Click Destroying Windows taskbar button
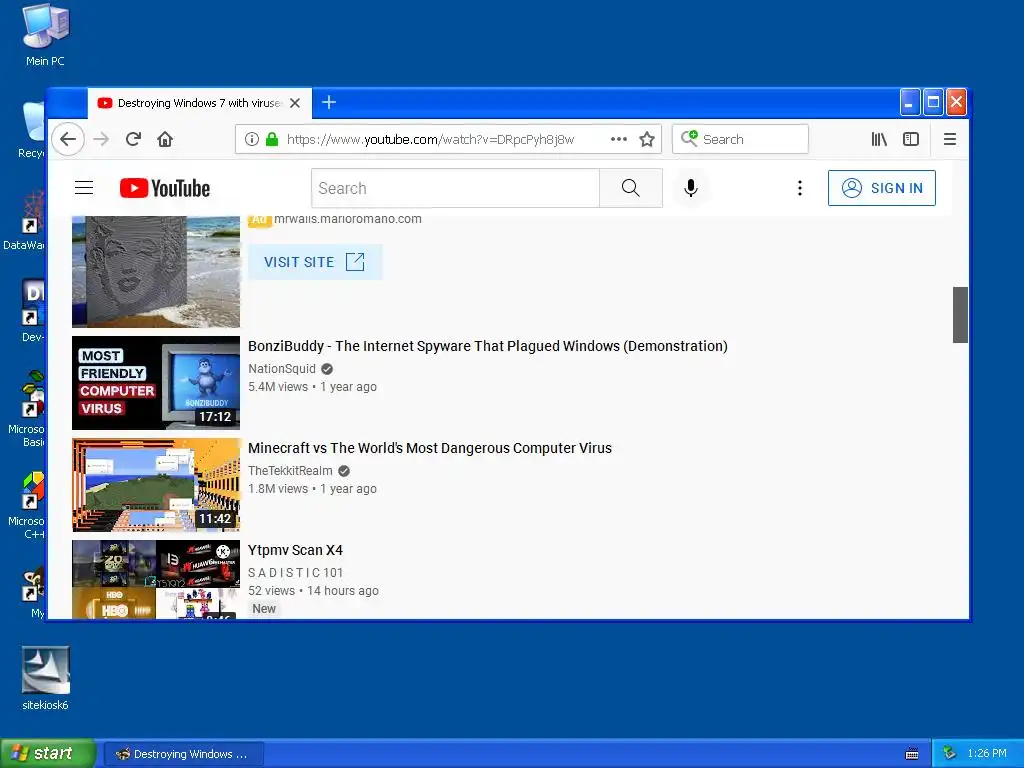1024x768 pixels. (184, 754)
